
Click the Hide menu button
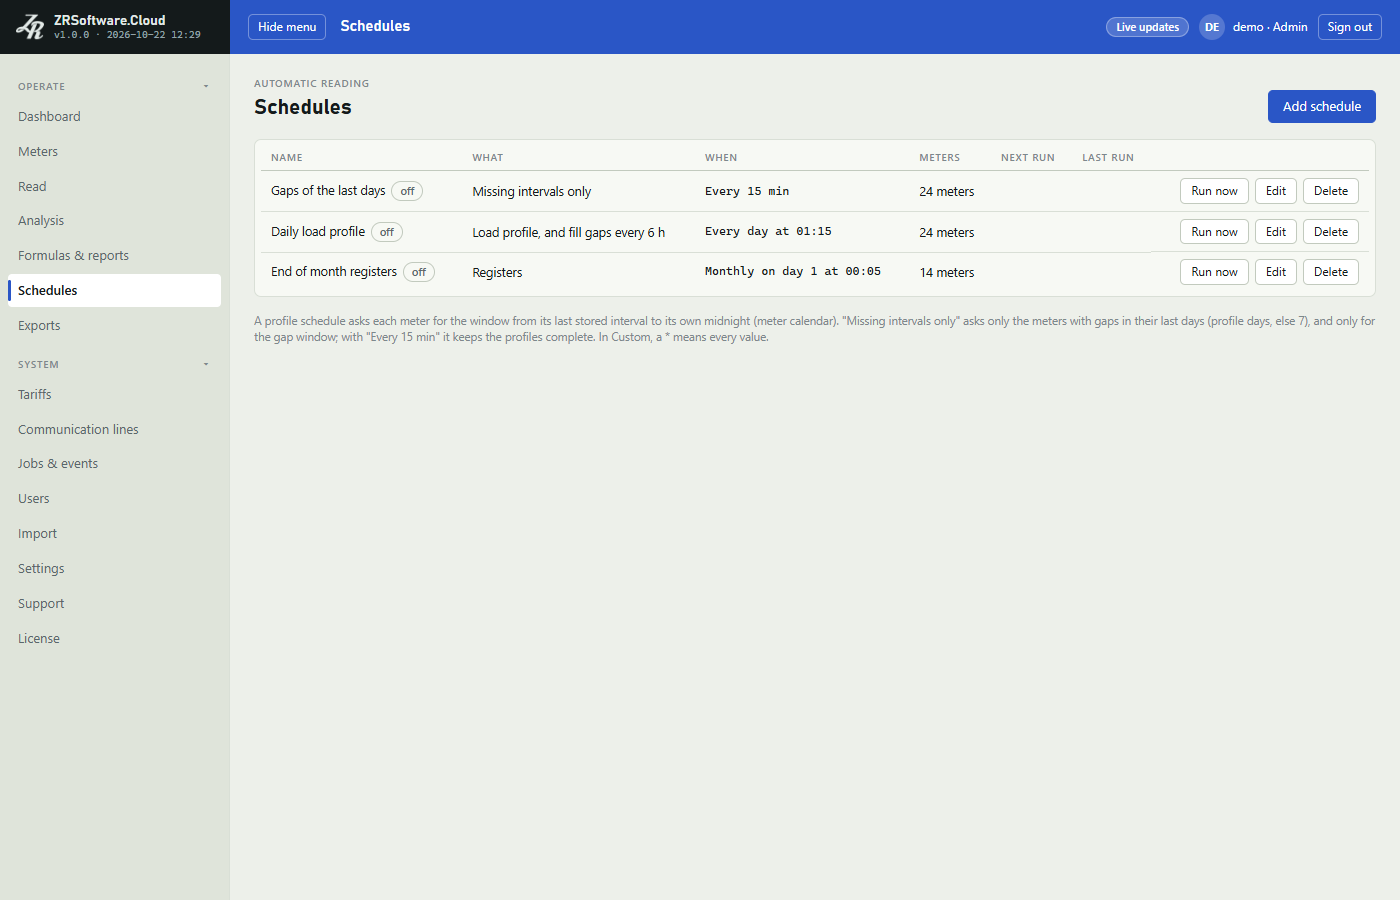(287, 27)
